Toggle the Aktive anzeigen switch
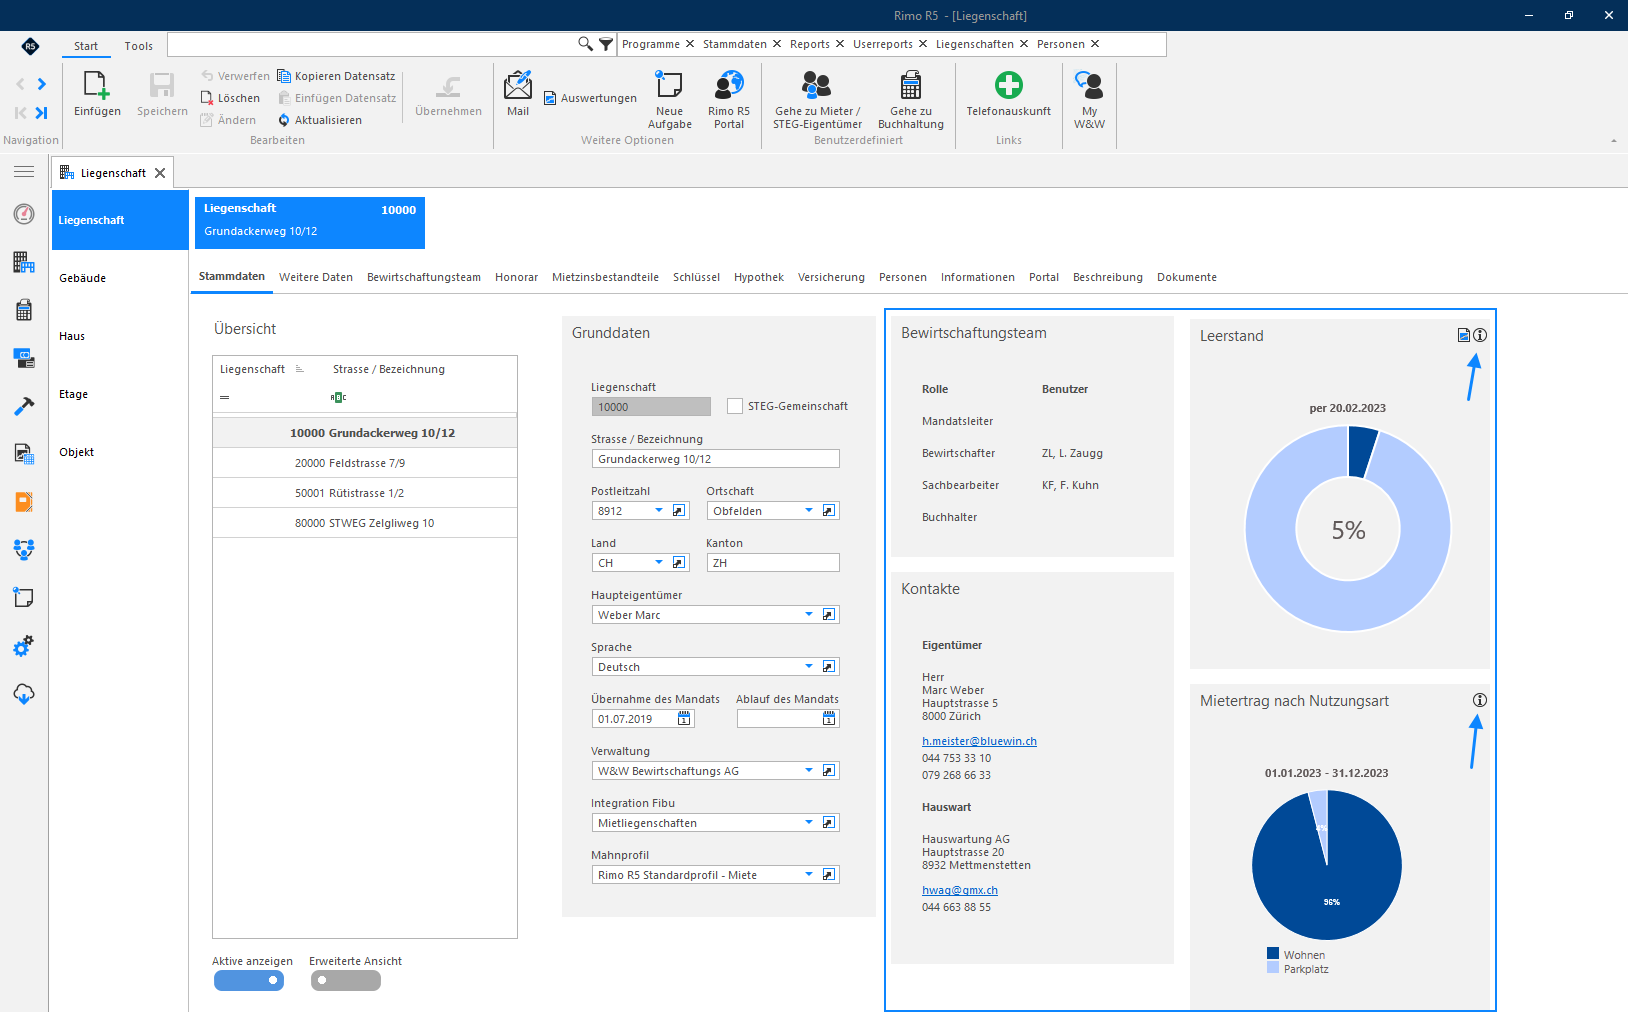 tap(249, 981)
